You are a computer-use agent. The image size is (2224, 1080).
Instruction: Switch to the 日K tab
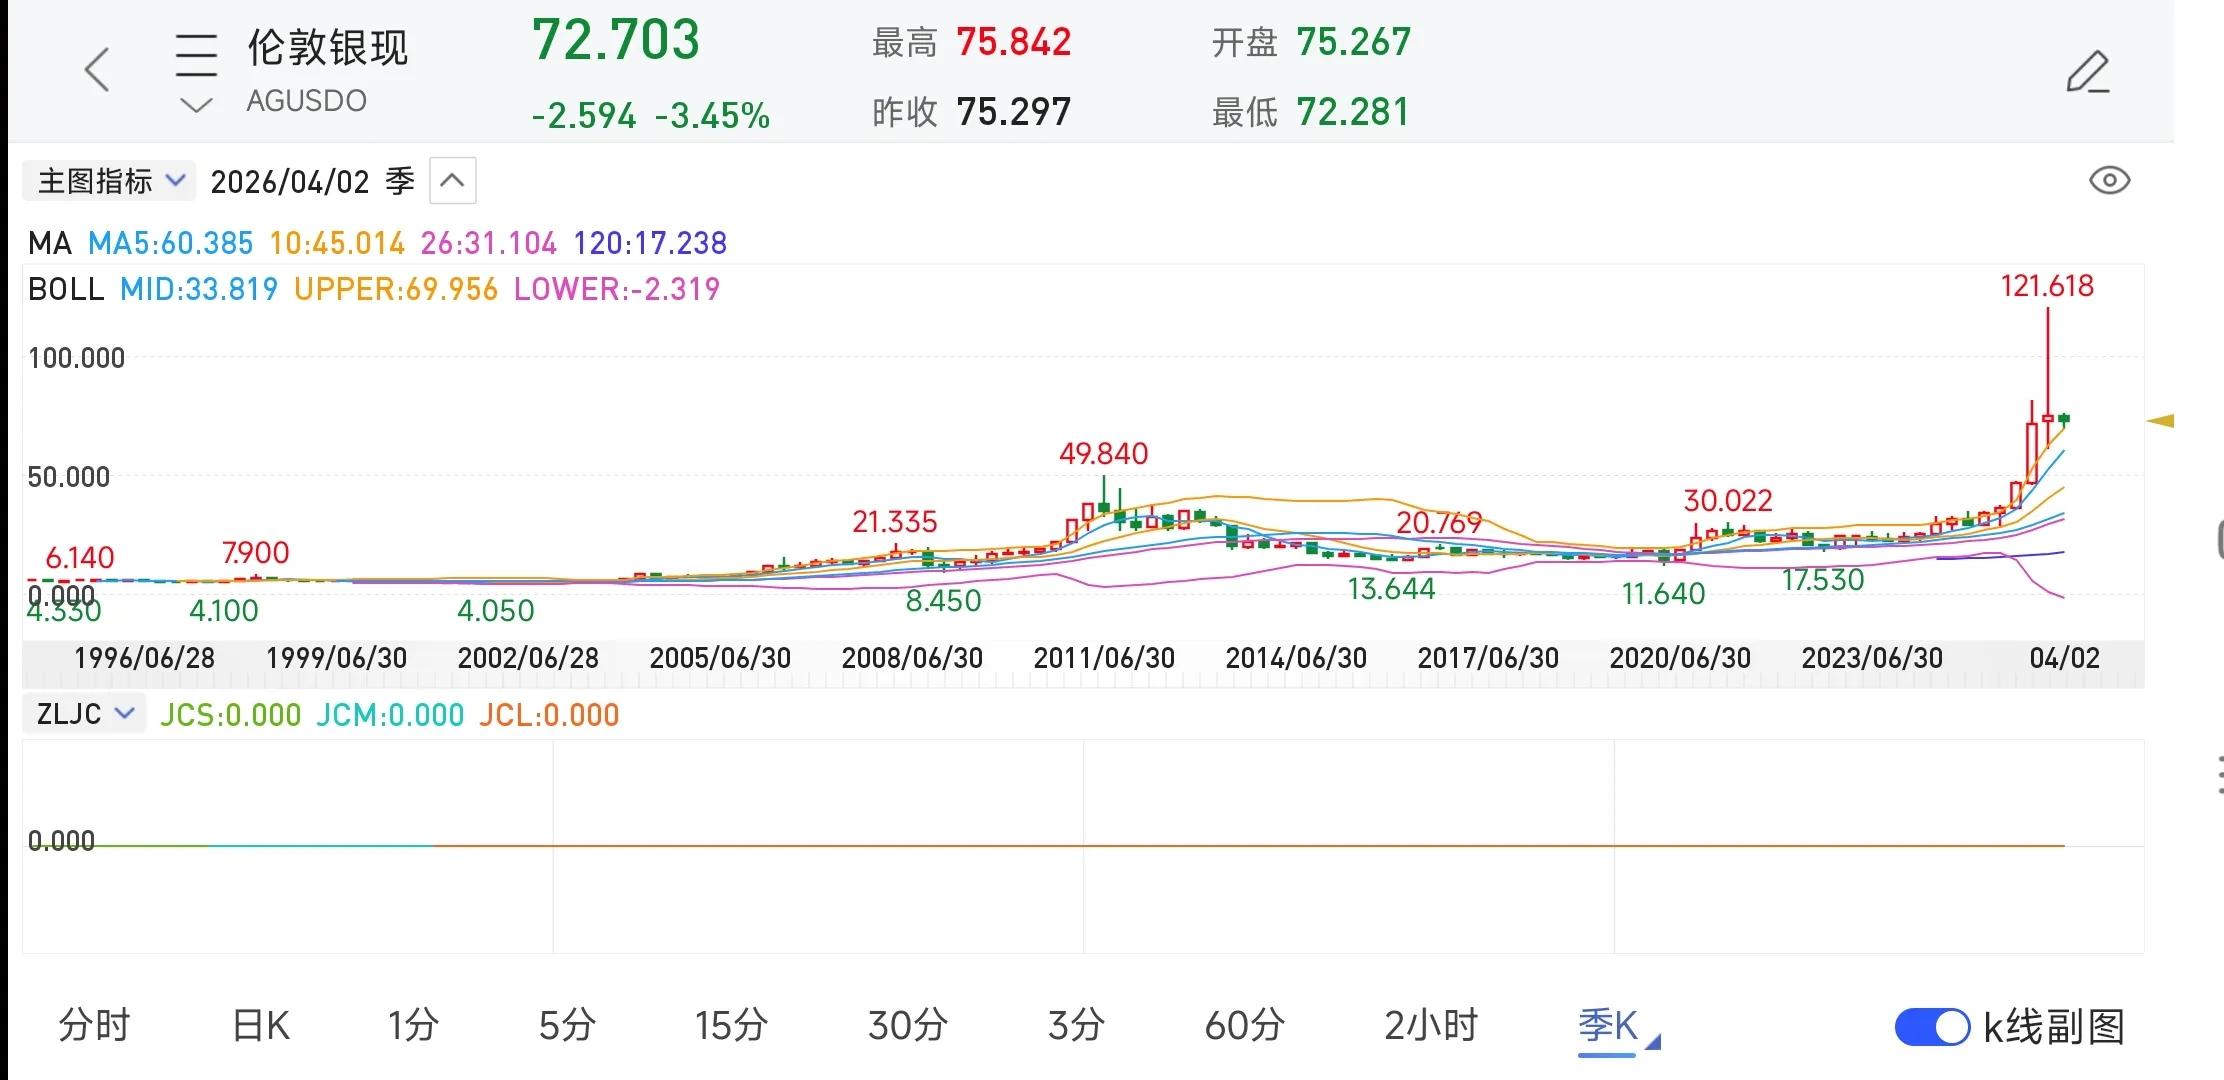tap(260, 1026)
